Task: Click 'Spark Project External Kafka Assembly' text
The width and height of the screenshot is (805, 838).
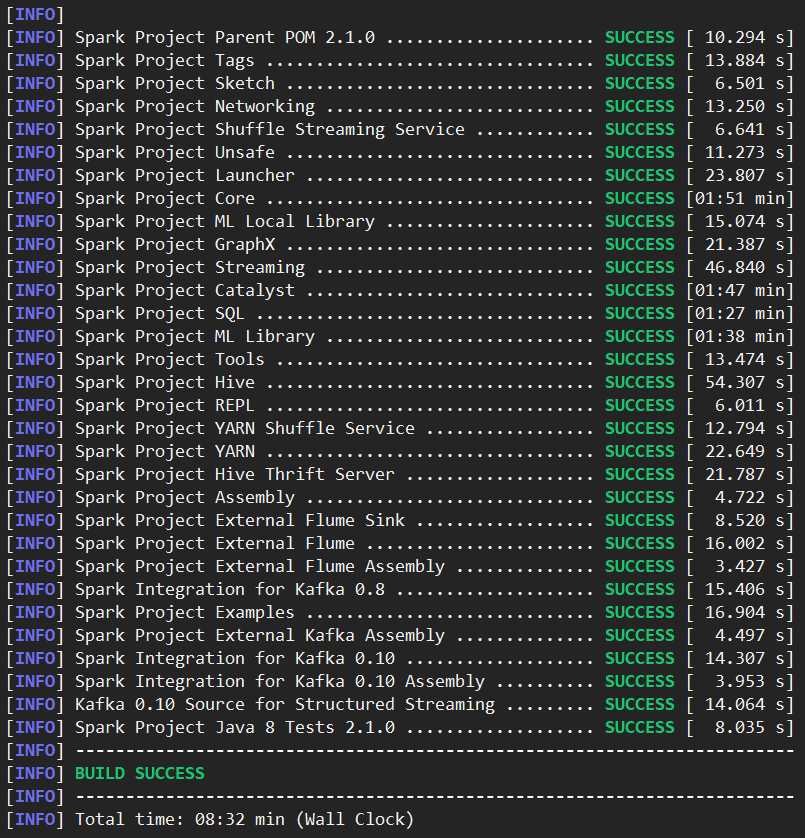Action: 259,635
